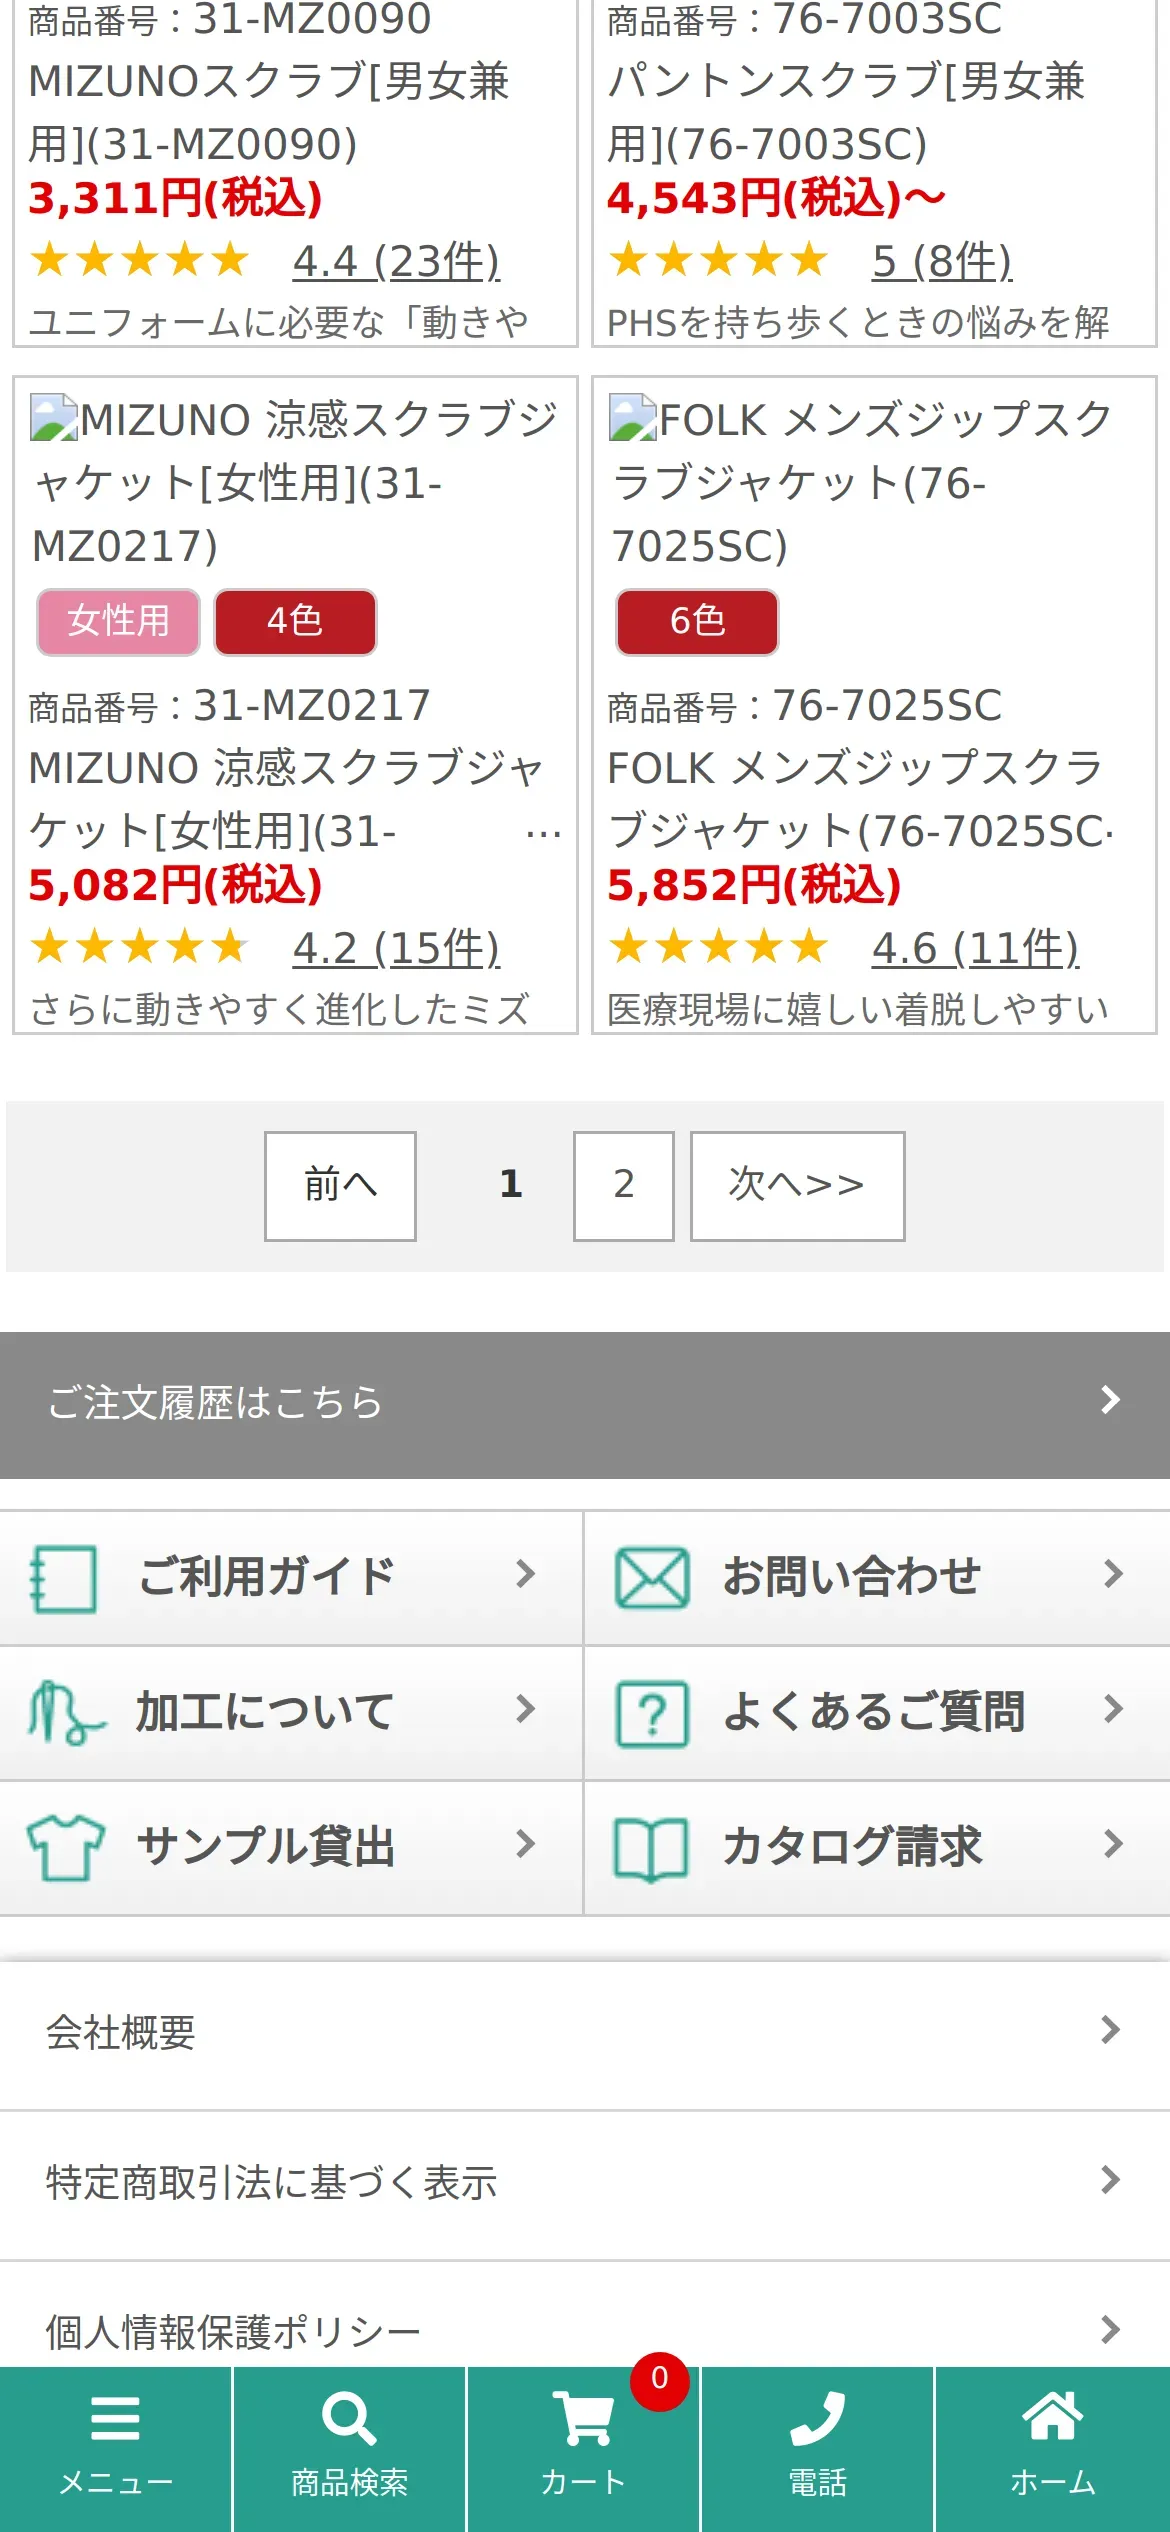Click price 5,852円(税込)
This screenshot has width=1170, height=2532.
754,885
